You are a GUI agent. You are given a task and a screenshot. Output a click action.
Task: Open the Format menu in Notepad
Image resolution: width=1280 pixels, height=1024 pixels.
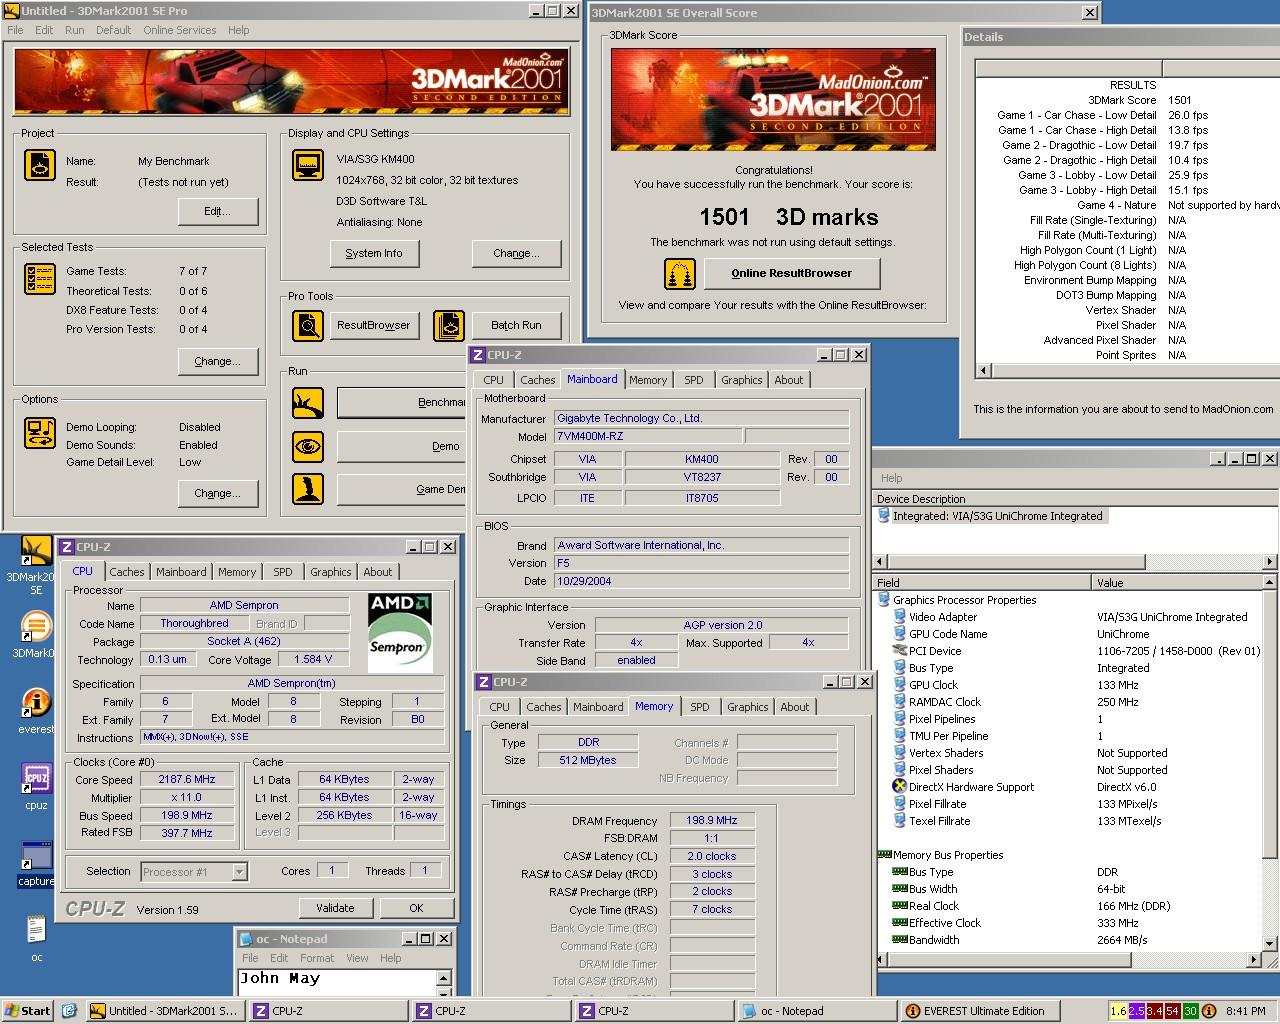pyautogui.click(x=317, y=958)
